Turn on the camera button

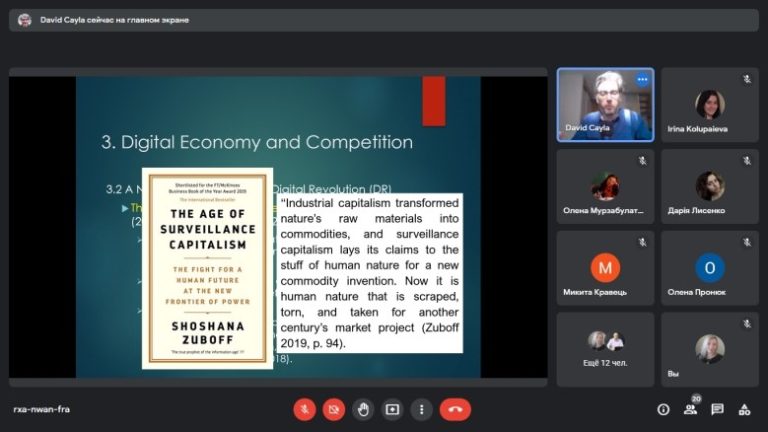334,409
